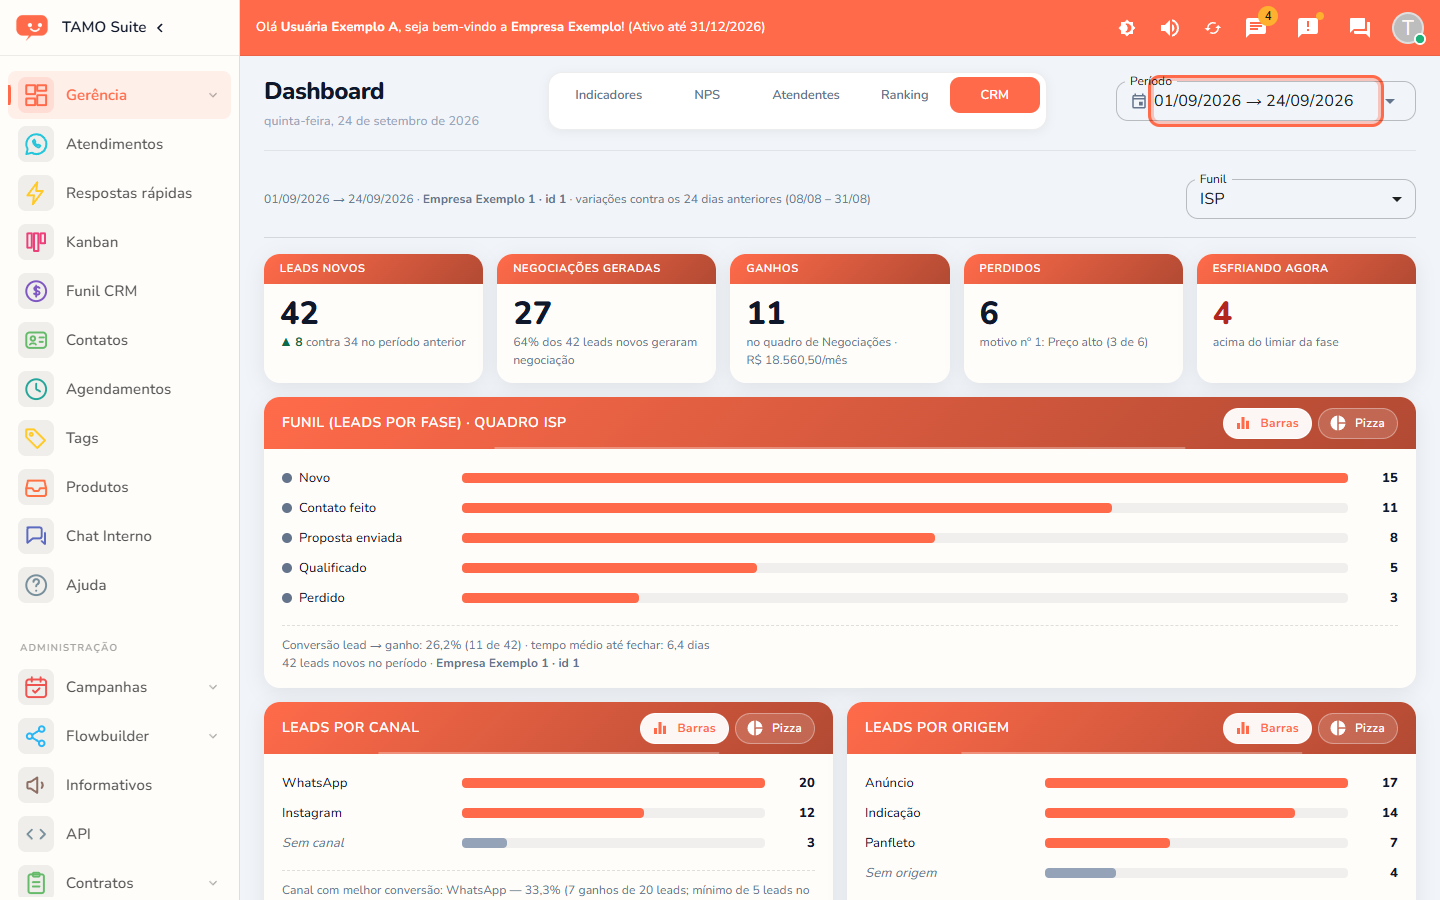
Task: Open Chat Interno bubble icon
Action: click(36, 536)
